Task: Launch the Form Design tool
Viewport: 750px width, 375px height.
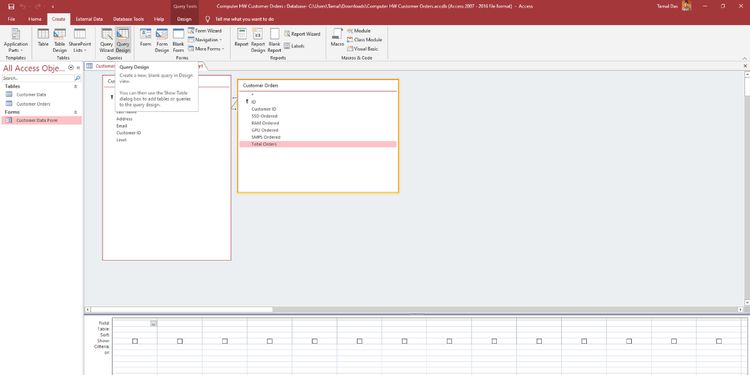Action: point(162,40)
